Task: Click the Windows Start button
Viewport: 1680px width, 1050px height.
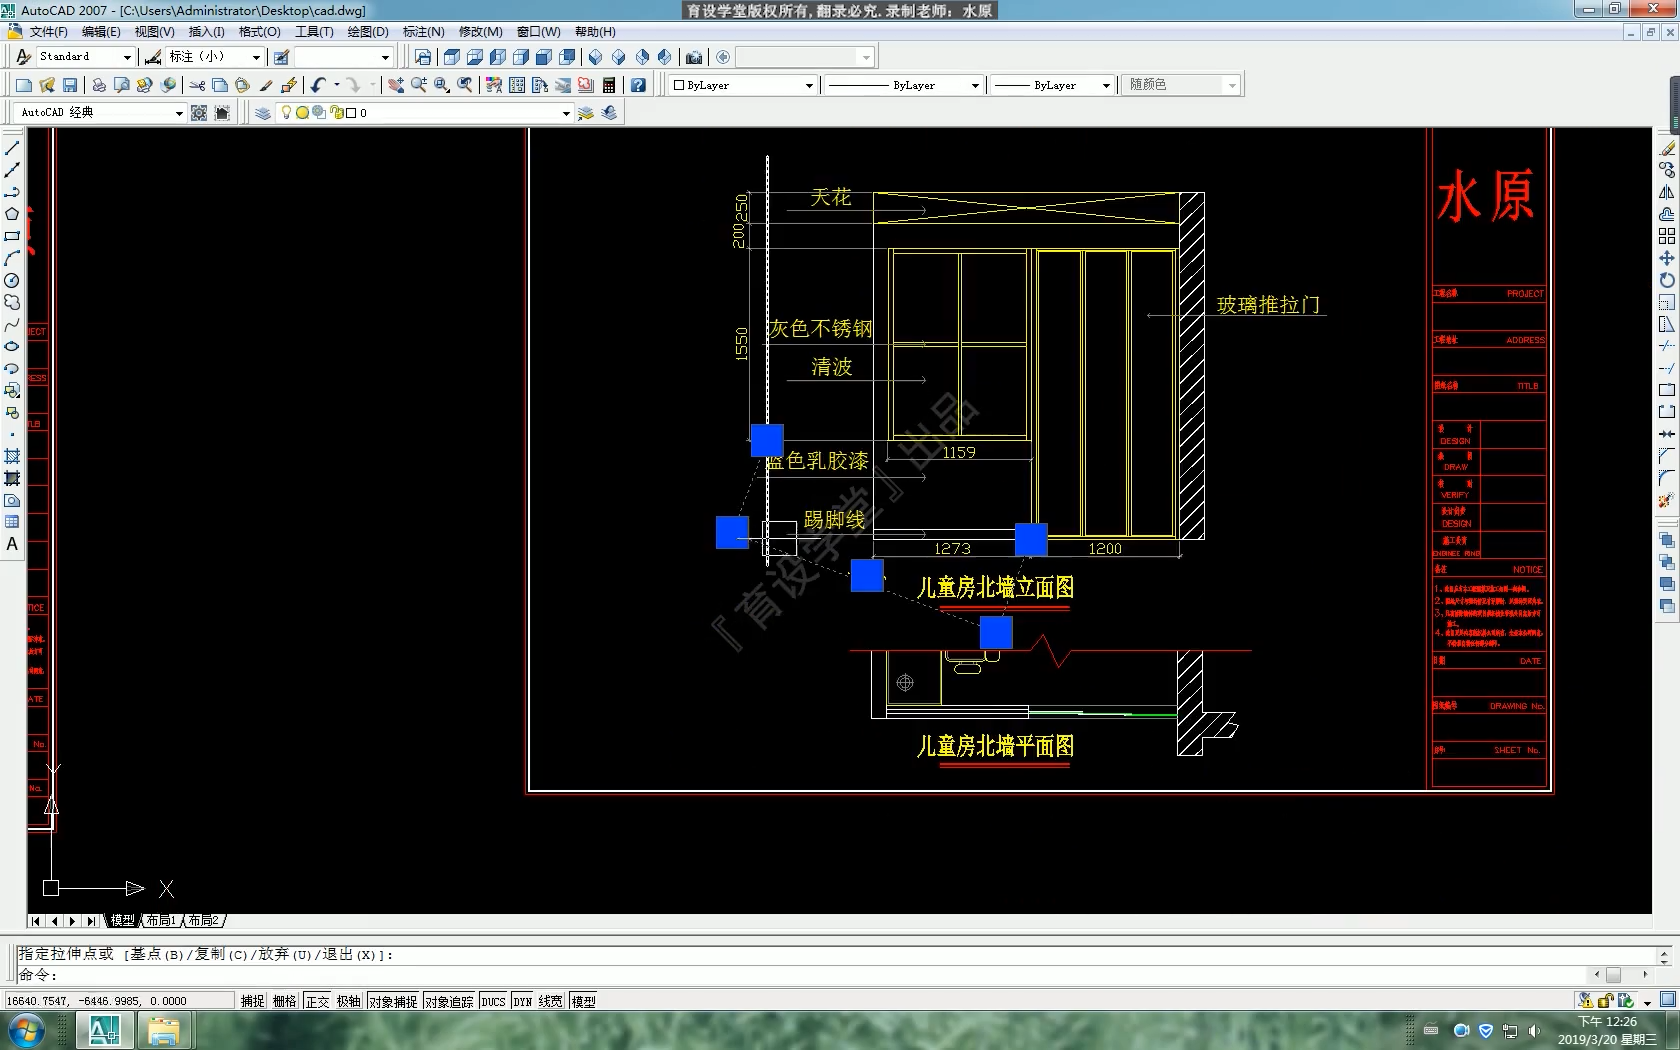Action: tap(25, 1030)
